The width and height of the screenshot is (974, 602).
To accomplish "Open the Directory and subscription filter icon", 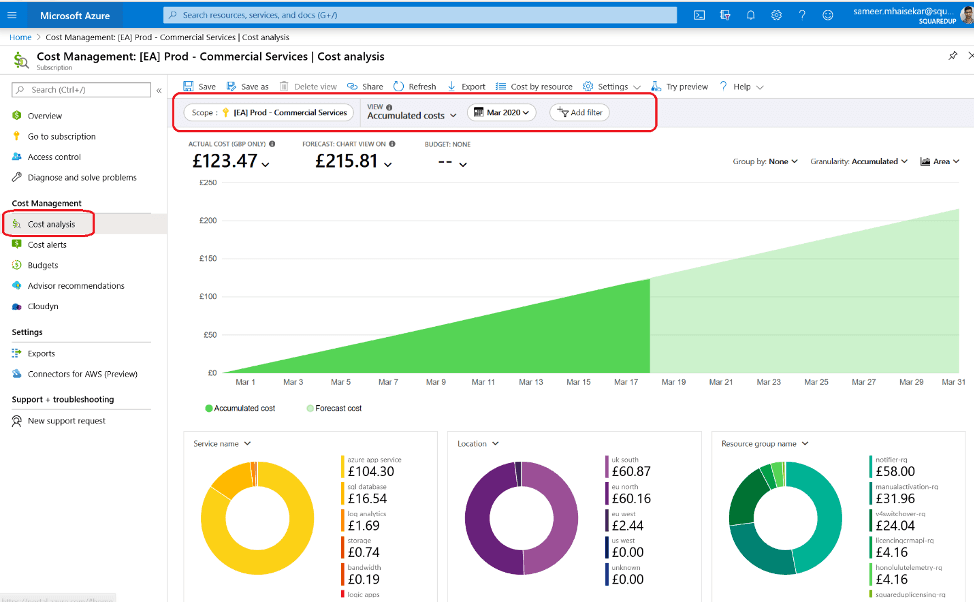I will coord(725,15).
